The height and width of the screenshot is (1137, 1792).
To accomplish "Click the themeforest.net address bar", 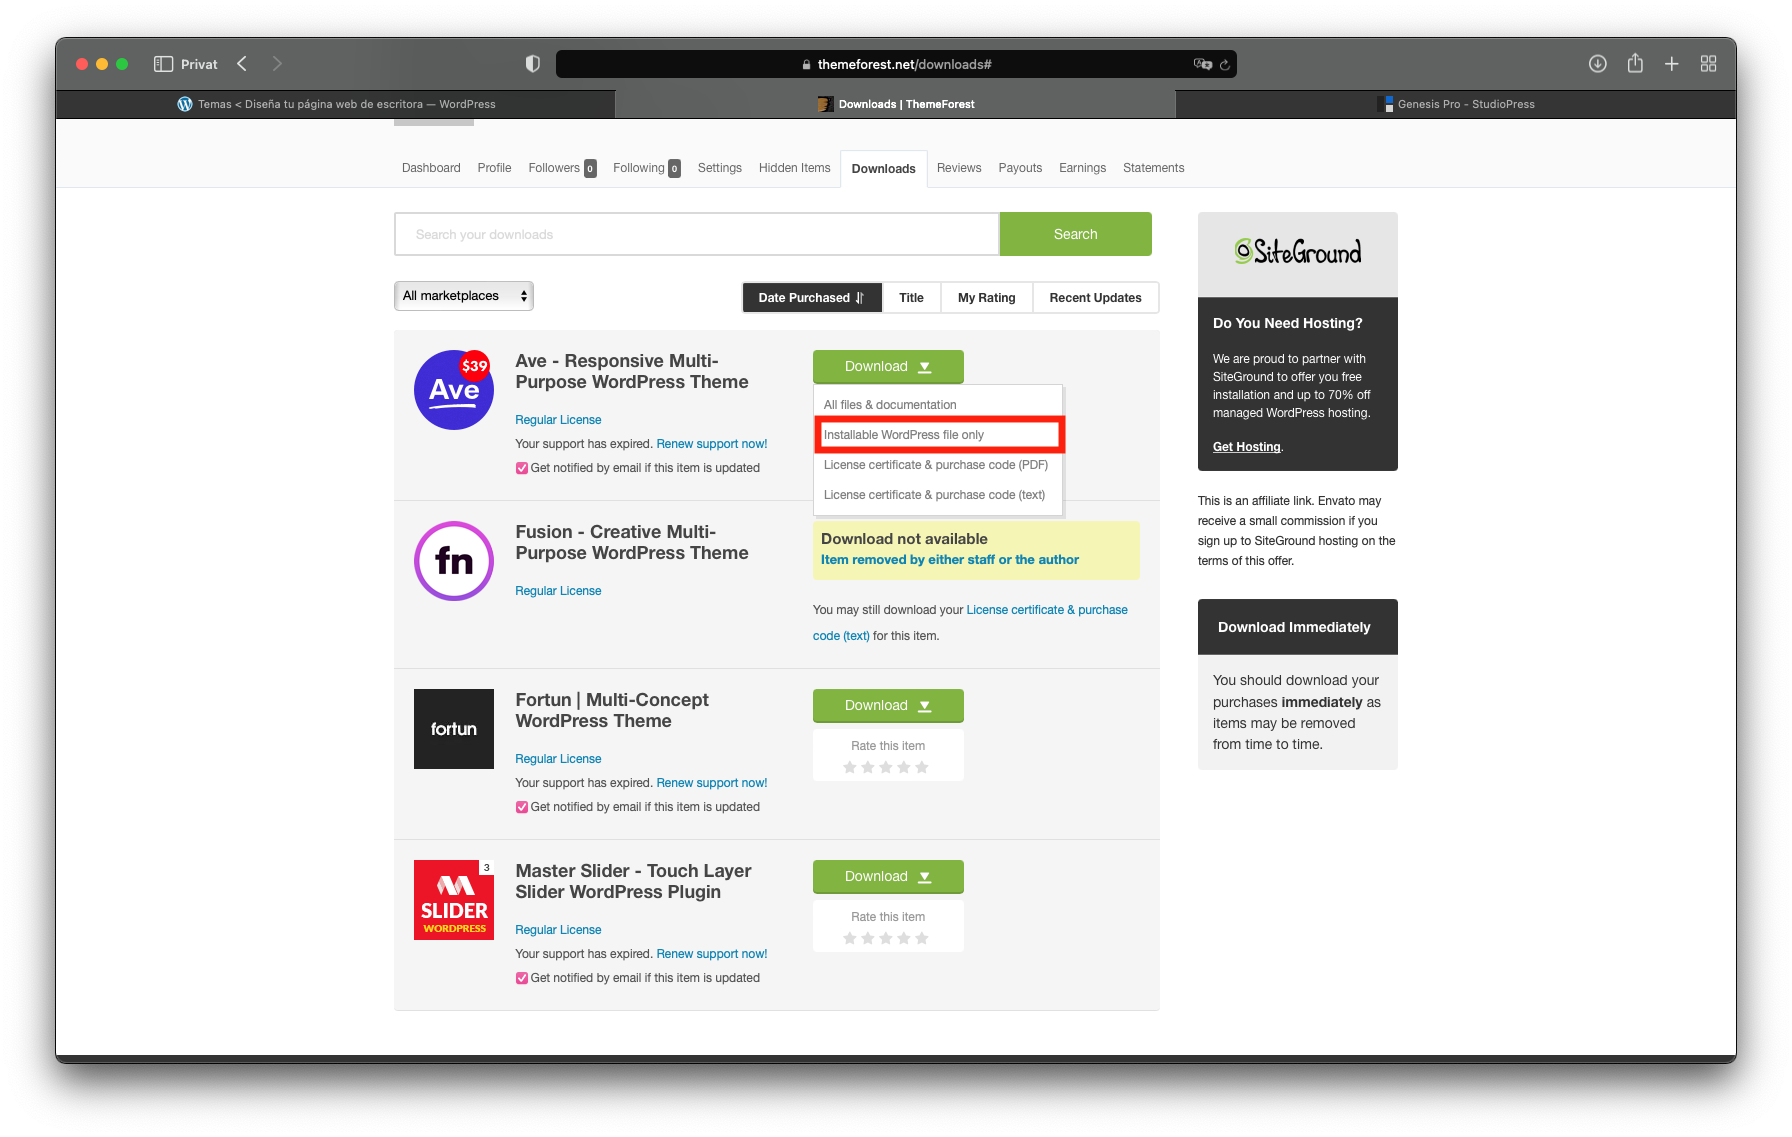I will point(896,64).
